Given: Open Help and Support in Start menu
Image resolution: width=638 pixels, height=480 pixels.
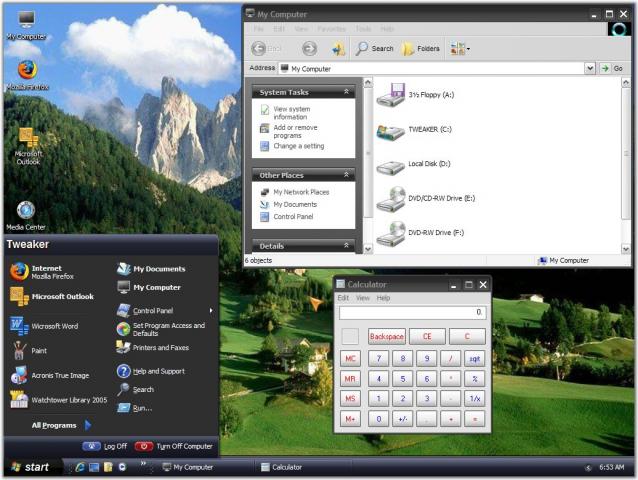Looking at the screenshot, I should [151, 371].
